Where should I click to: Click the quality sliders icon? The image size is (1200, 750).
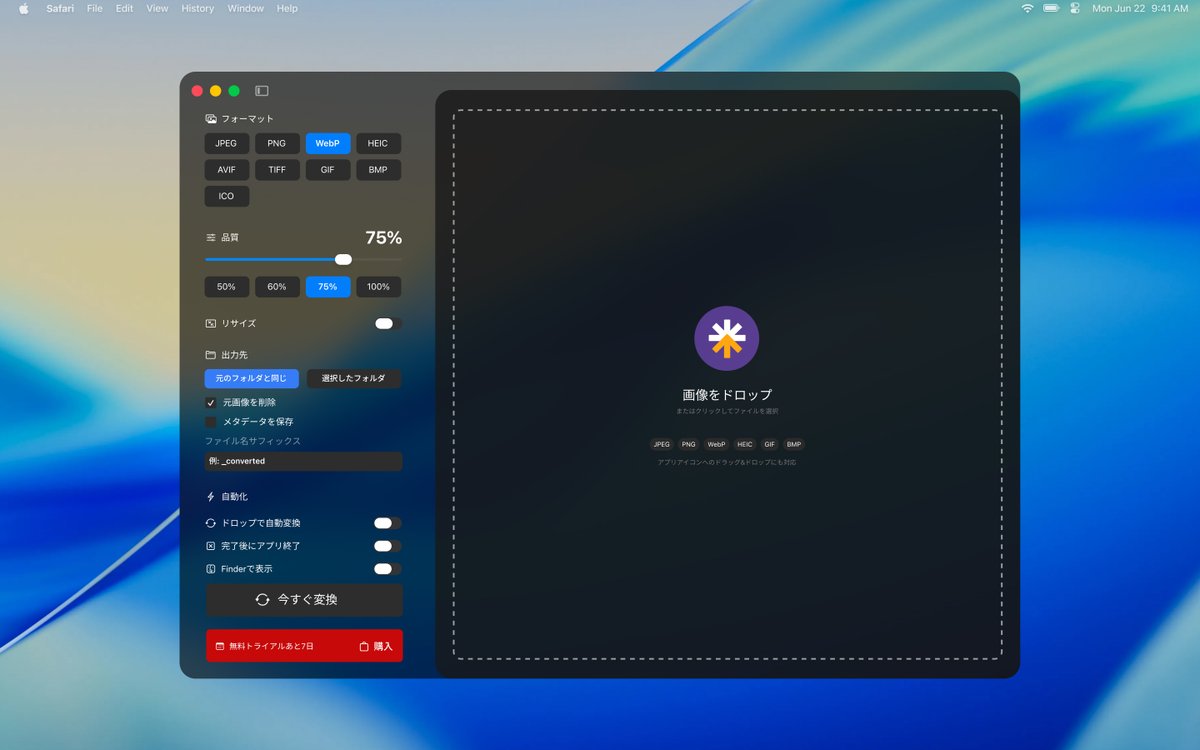[x=211, y=238]
